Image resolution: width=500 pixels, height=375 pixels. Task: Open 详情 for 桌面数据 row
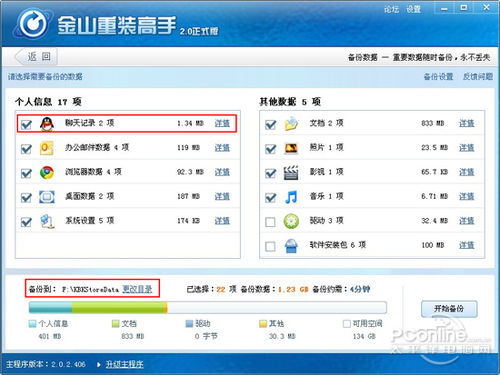222,196
